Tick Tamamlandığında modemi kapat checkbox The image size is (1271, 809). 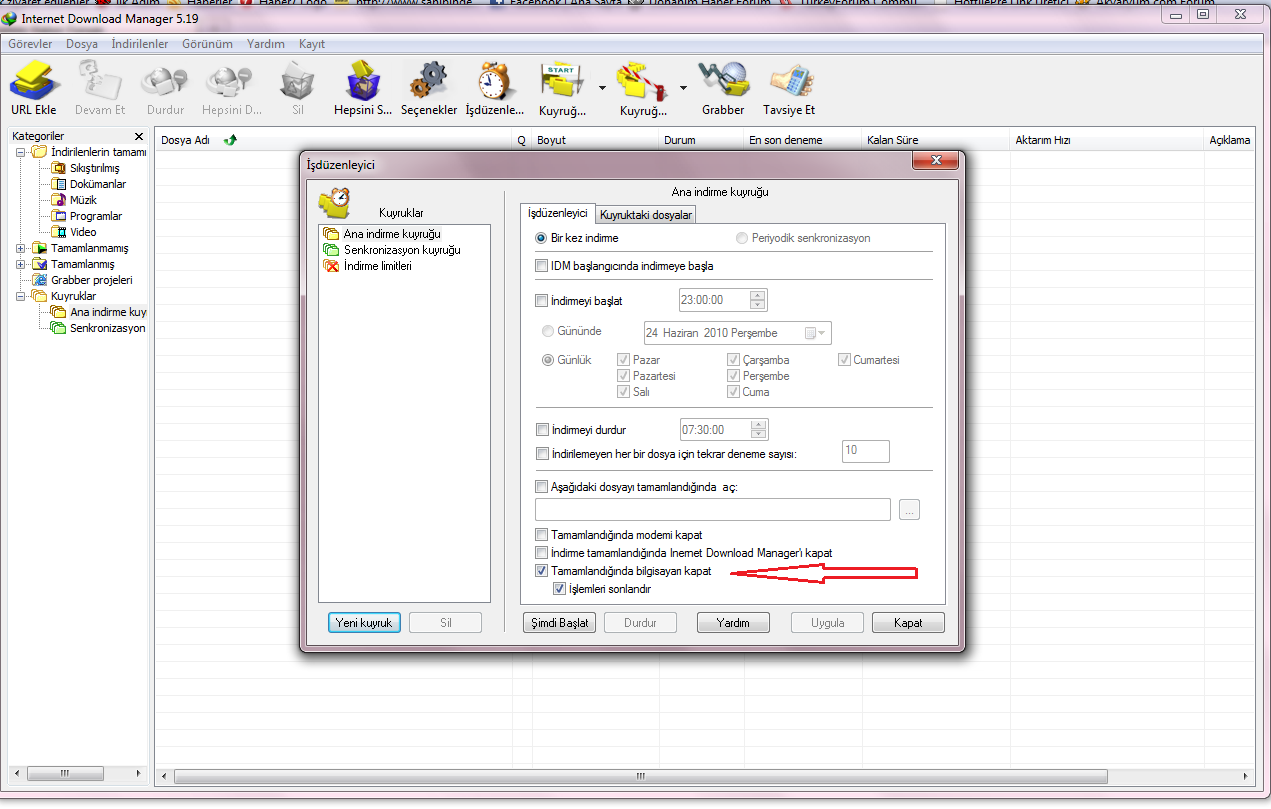pyautogui.click(x=542, y=535)
